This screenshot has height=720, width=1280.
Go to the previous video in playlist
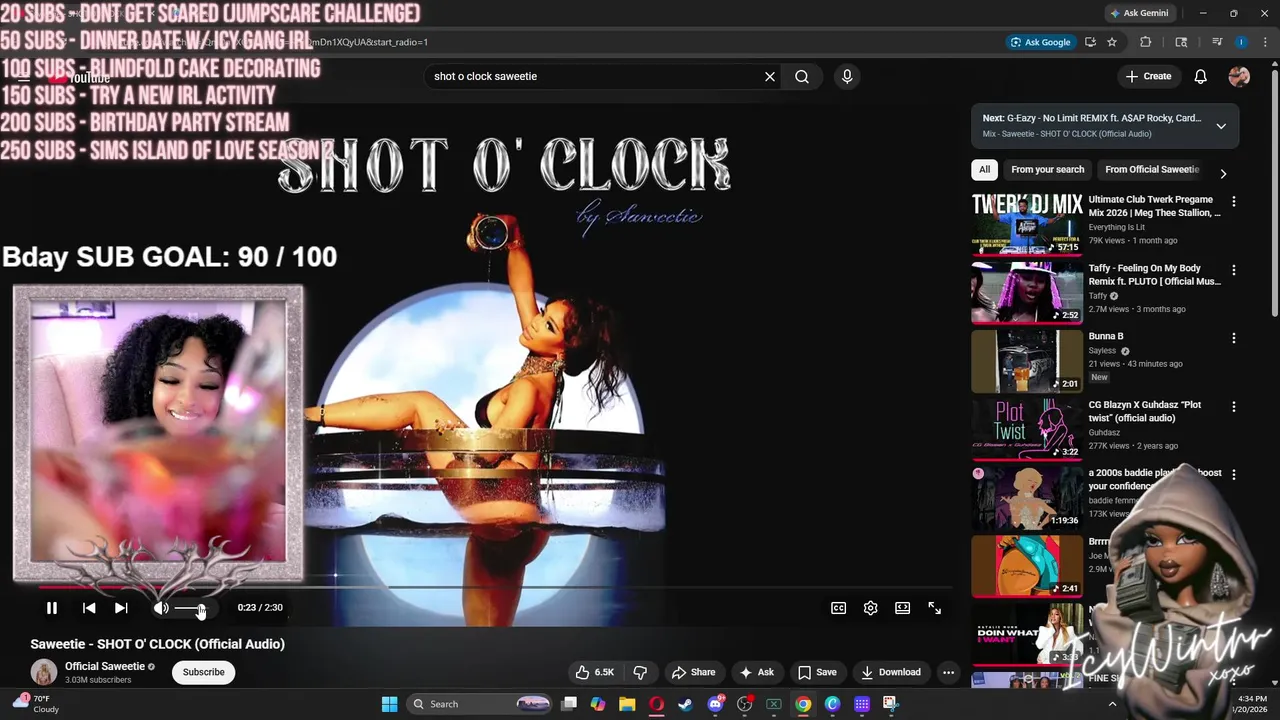(x=89, y=608)
